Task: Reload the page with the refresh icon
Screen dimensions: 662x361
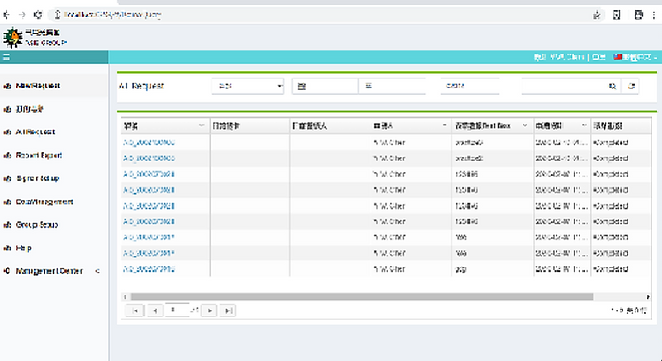Action: tap(38, 15)
